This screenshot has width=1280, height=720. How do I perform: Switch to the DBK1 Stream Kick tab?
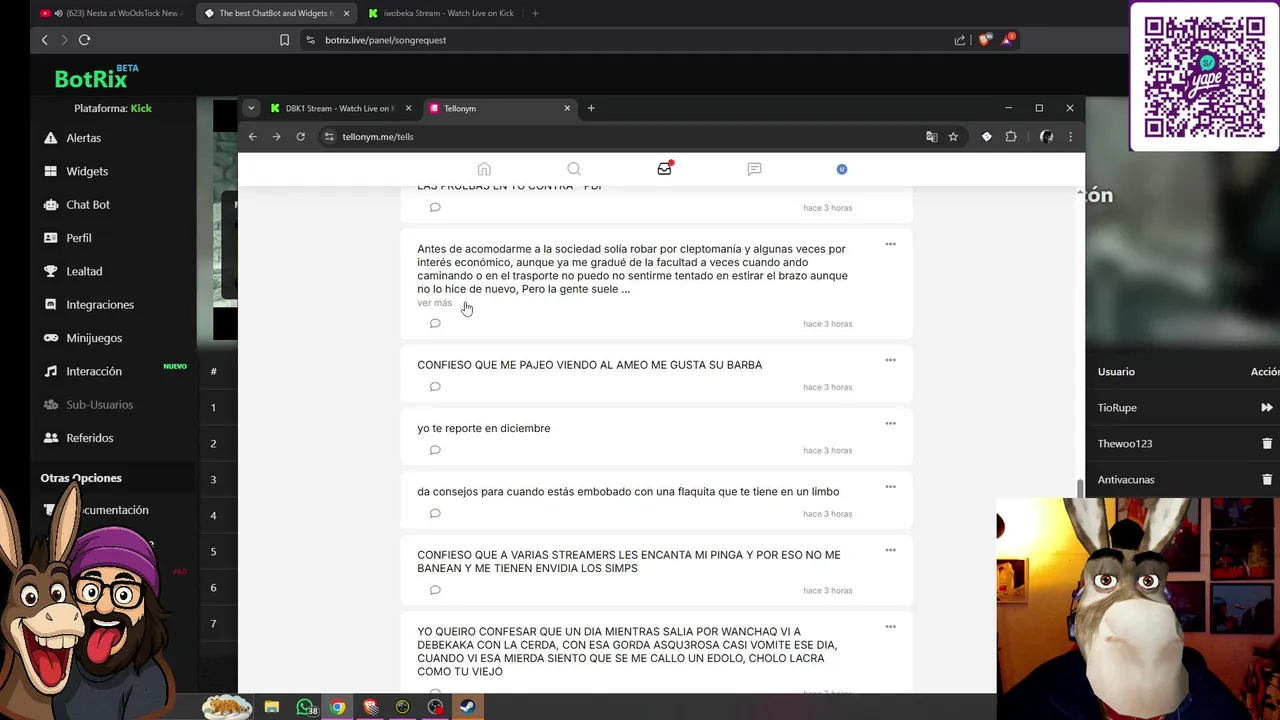(340, 108)
